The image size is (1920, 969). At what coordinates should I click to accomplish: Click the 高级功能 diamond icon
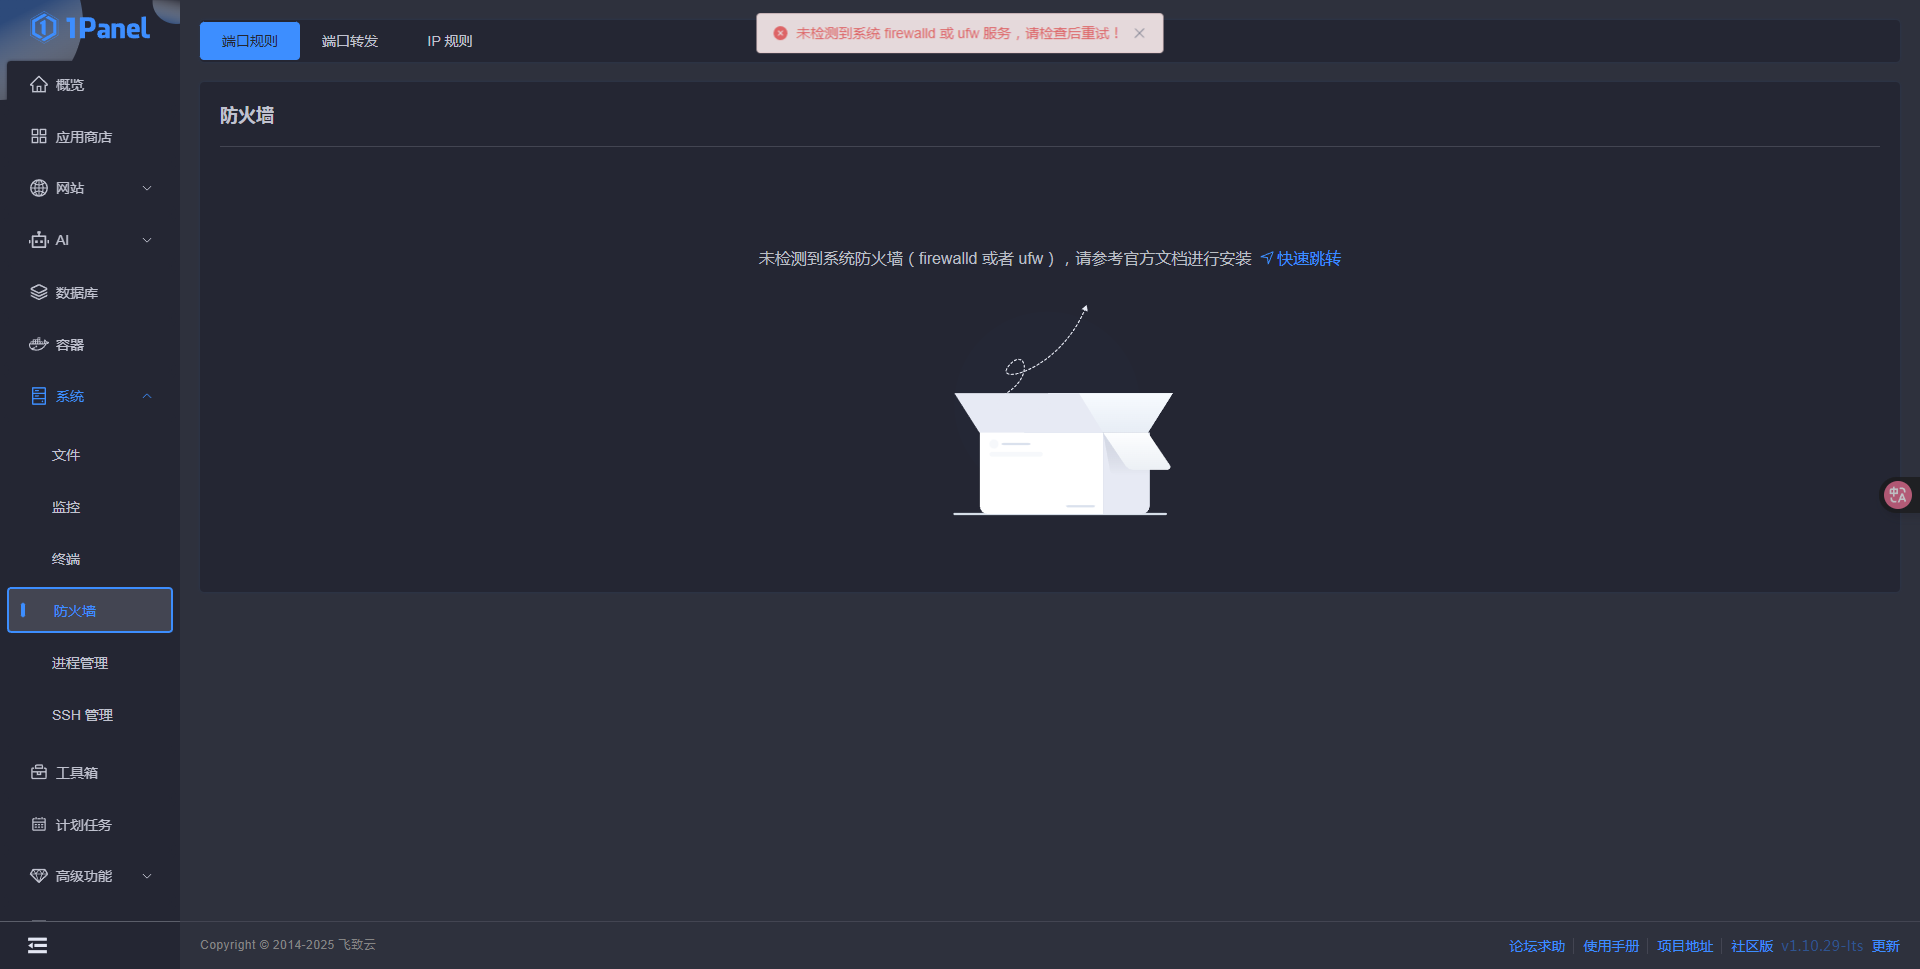(39, 876)
